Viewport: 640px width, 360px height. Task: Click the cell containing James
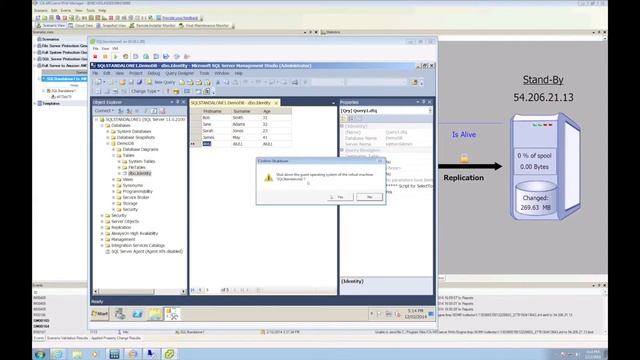[x=217, y=137]
